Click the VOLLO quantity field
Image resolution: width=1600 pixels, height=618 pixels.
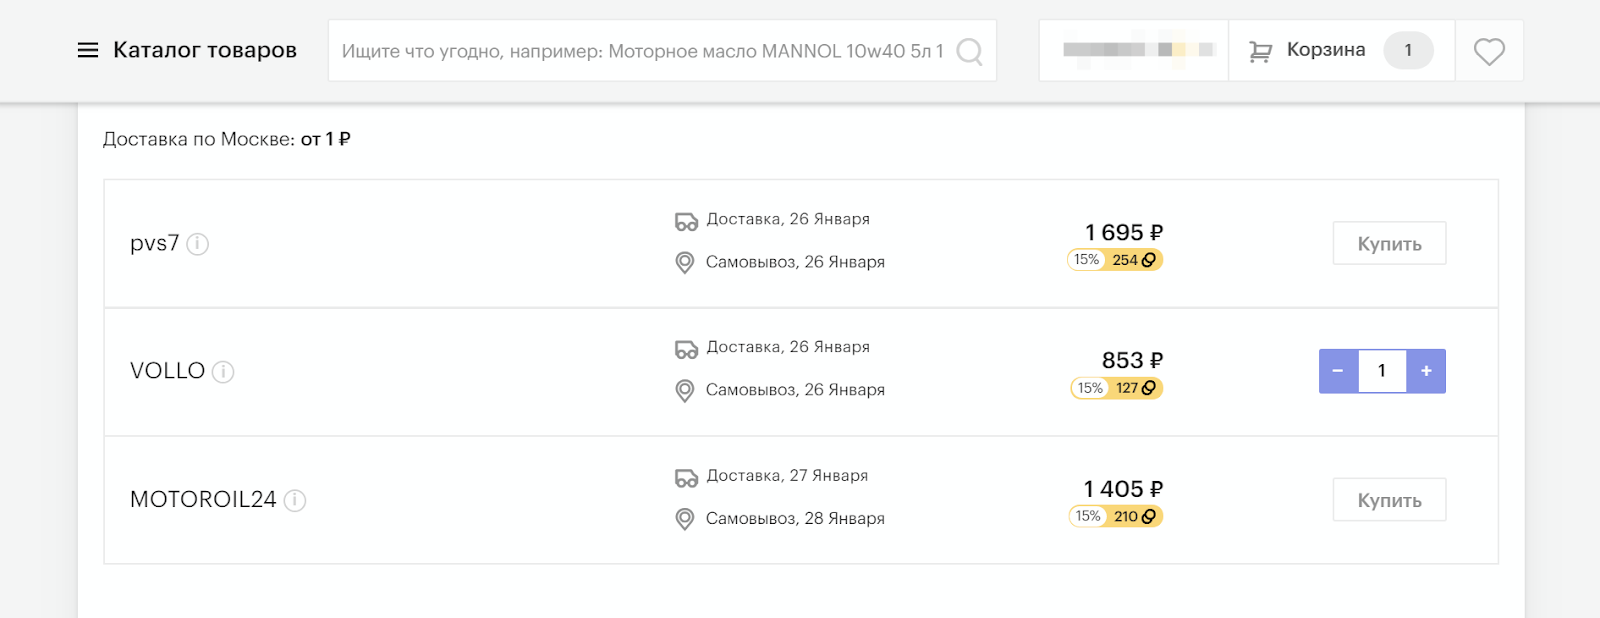(1382, 371)
